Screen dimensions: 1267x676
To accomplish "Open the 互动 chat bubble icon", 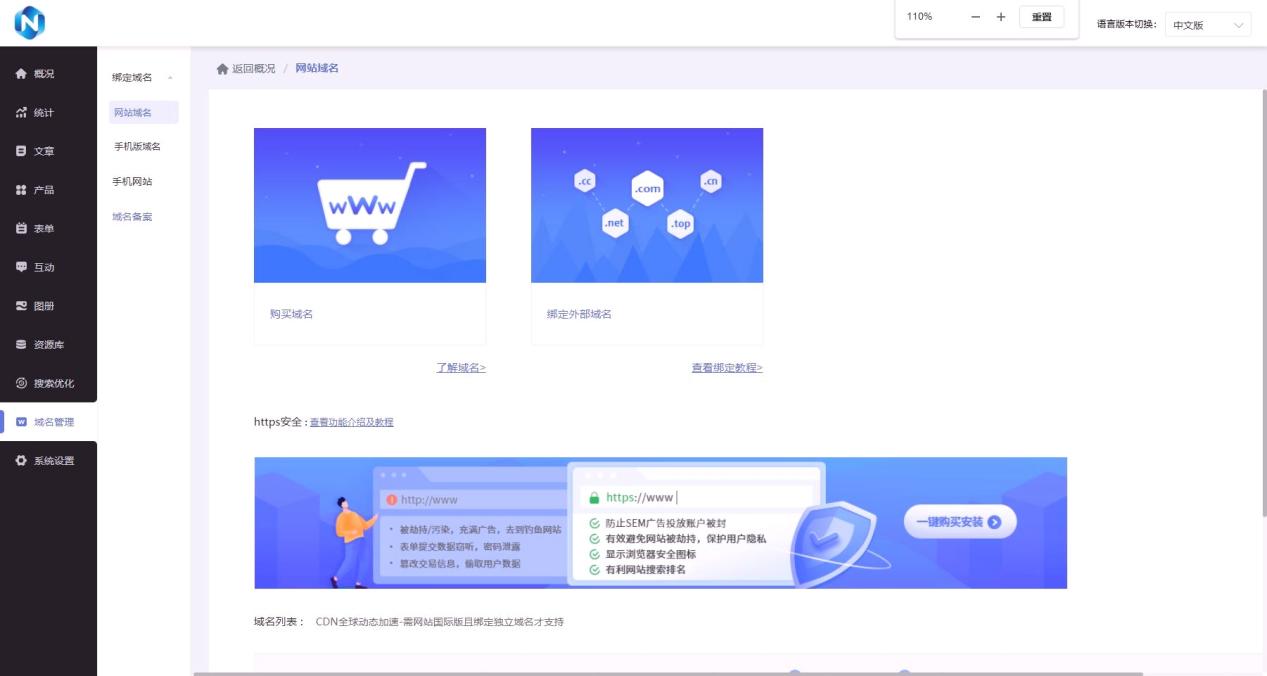I will pos(21,267).
